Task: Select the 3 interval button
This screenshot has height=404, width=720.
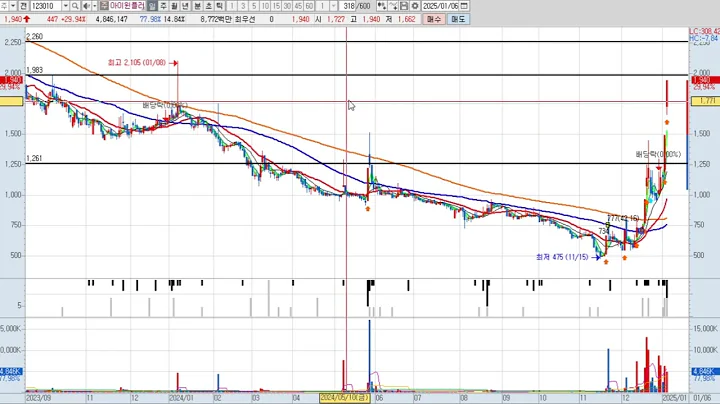Action: click(x=243, y=6)
